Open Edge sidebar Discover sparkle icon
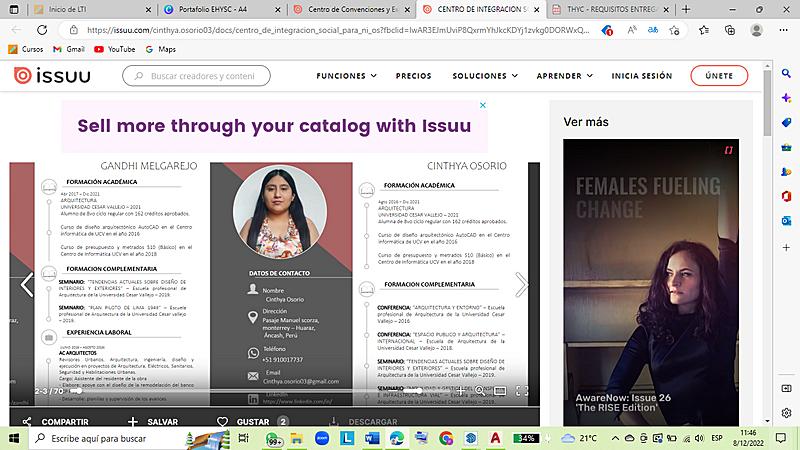 (x=786, y=98)
